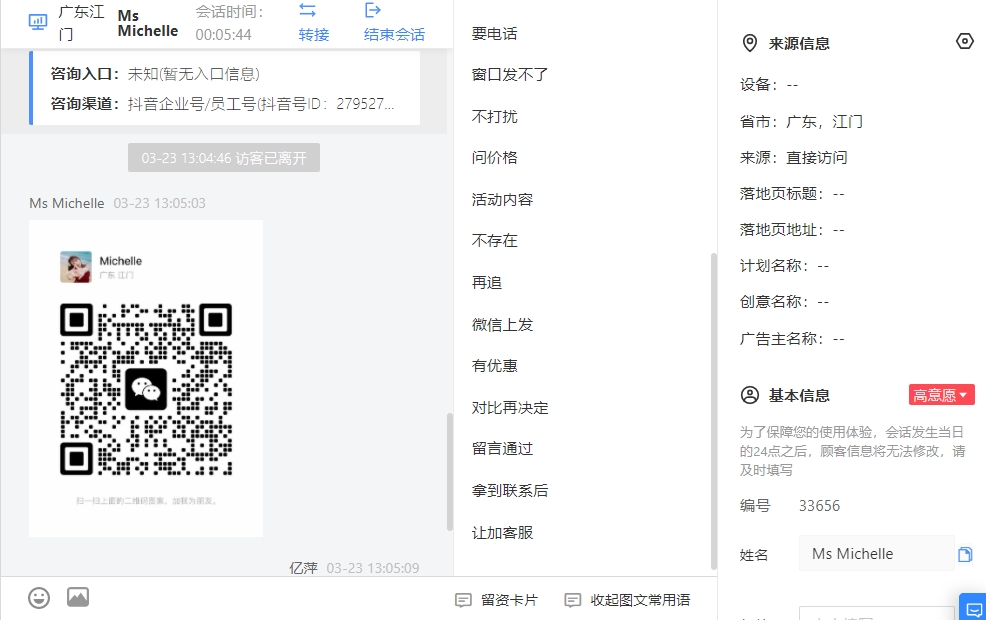This screenshot has width=986, height=620.
Task: Copy the name using the 姓名 copy icon
Action: (965, 554)
